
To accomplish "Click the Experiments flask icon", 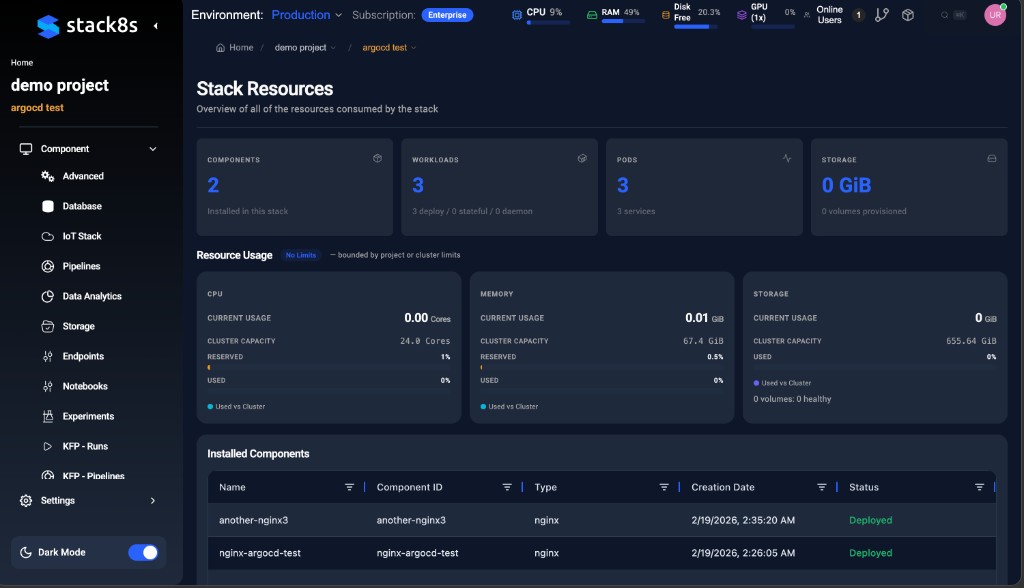I will [48, 416].
